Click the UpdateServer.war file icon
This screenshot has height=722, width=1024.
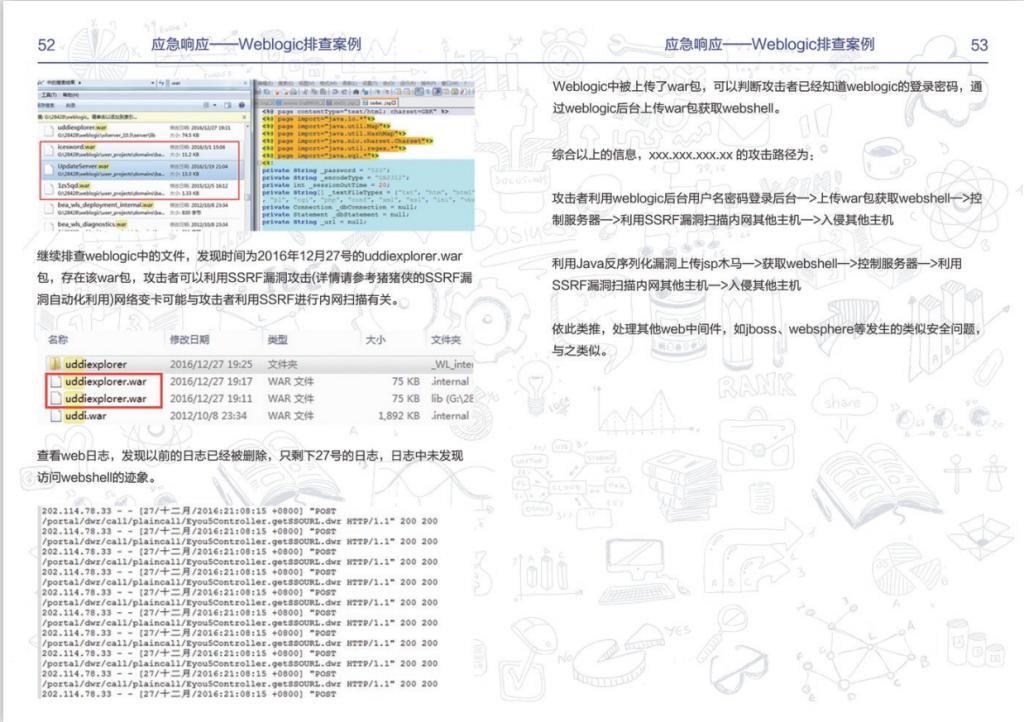[50, 169]
